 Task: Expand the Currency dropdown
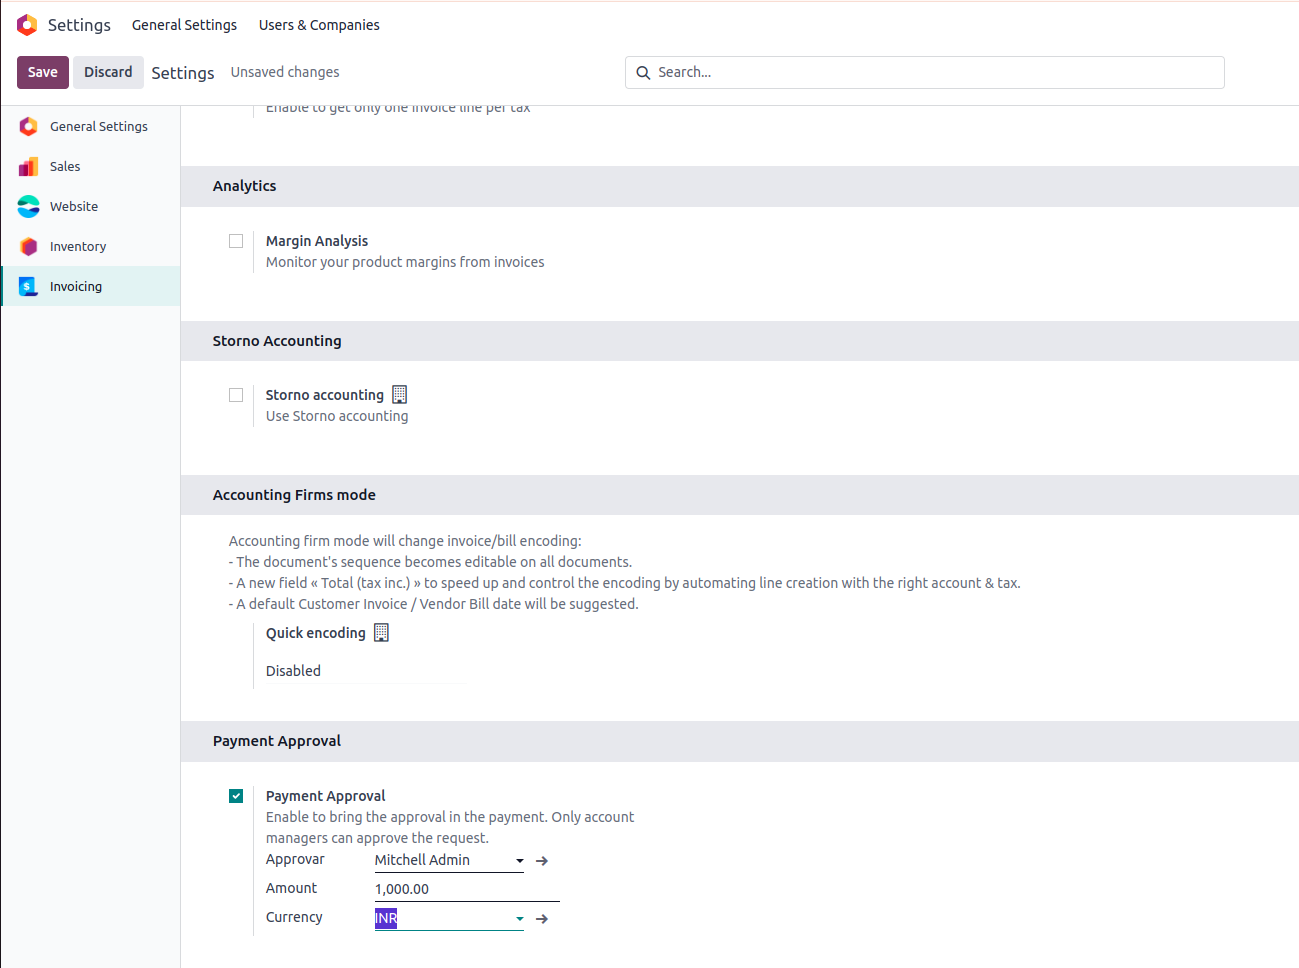point(519,919)
